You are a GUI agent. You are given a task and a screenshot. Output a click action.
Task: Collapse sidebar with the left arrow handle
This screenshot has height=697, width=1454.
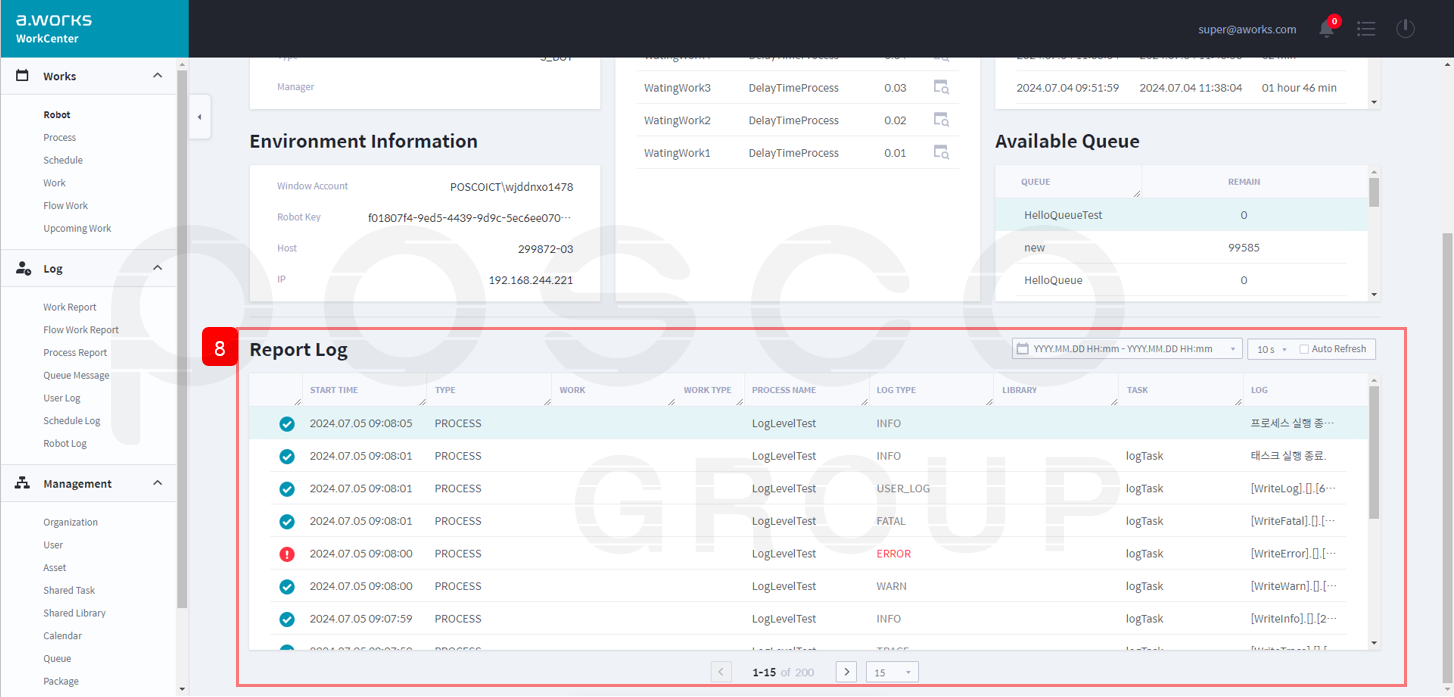199,117
